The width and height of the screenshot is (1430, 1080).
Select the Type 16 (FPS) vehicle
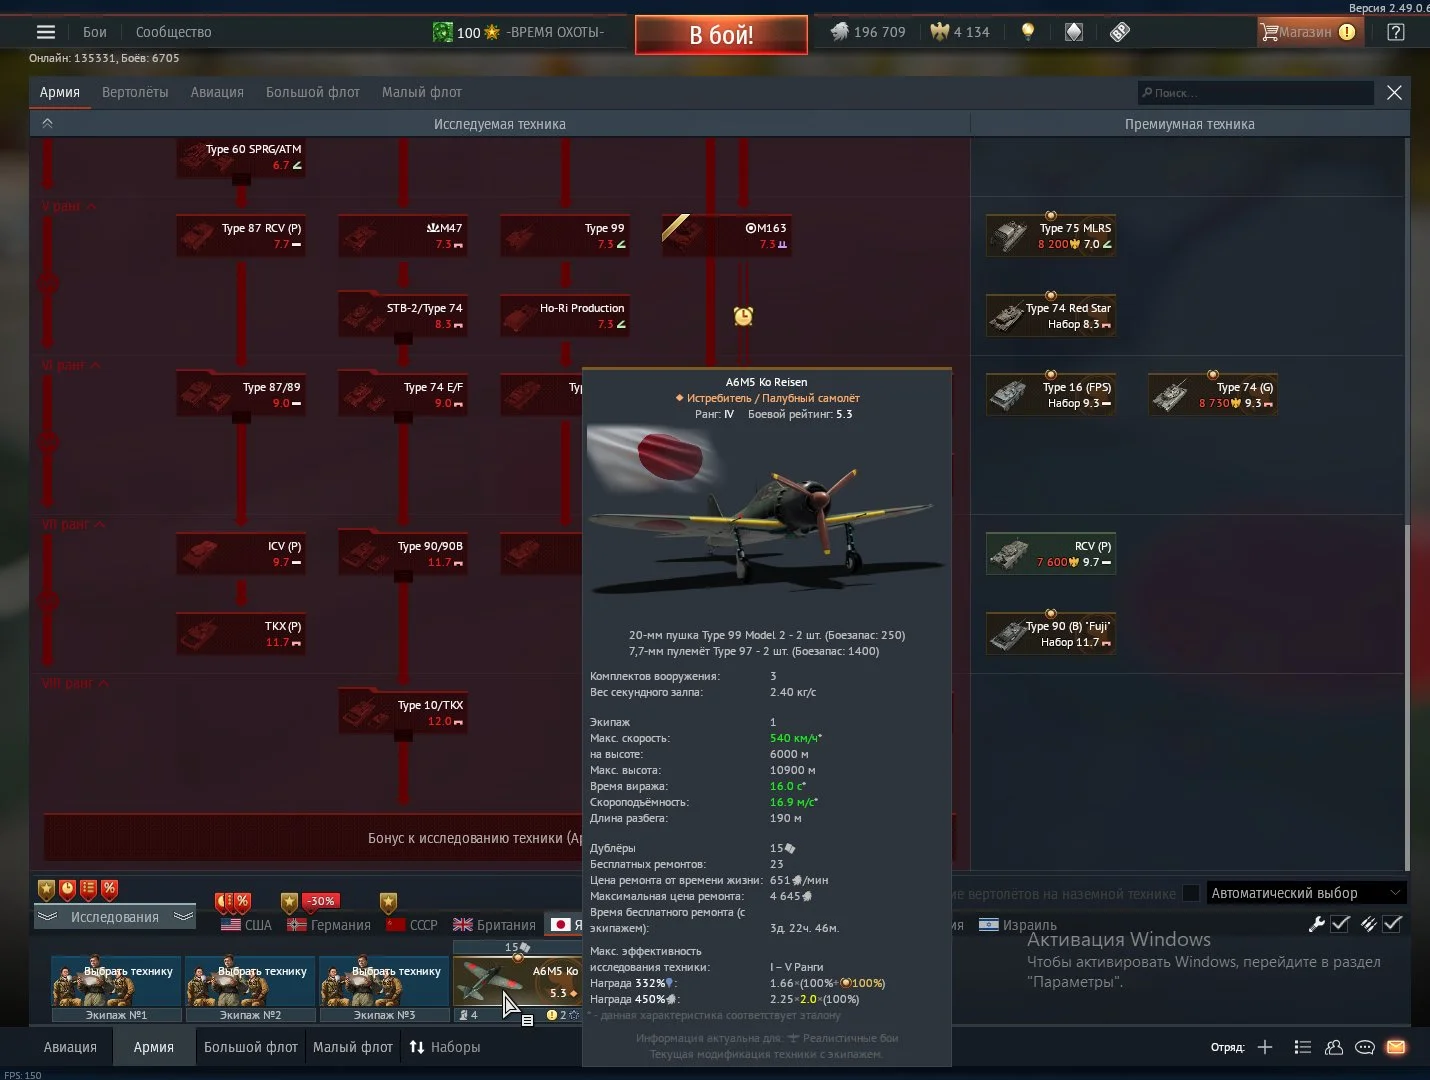[x=1051, y=395]
